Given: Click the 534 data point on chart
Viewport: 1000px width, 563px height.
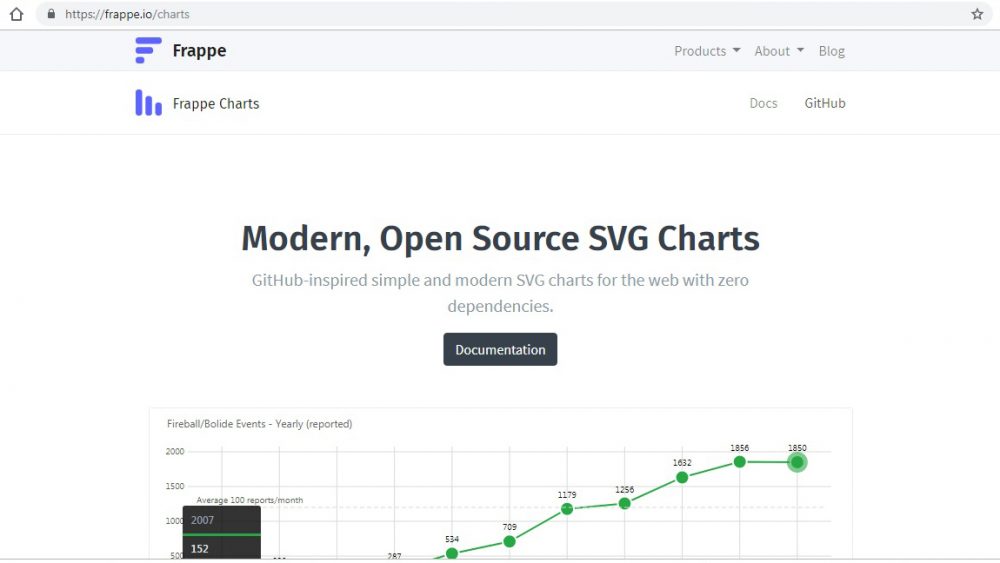Looking at the screenshot, I should [x=452, y=553].
